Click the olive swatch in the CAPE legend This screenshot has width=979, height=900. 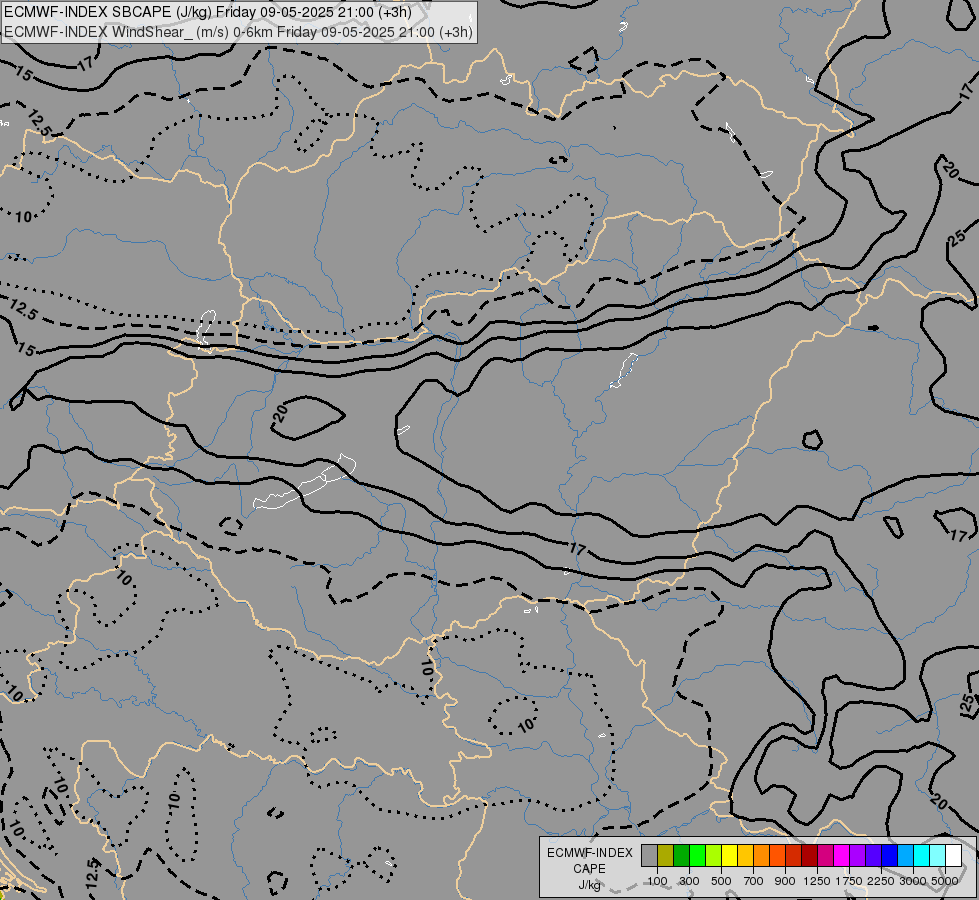click(x=666, y=855)
